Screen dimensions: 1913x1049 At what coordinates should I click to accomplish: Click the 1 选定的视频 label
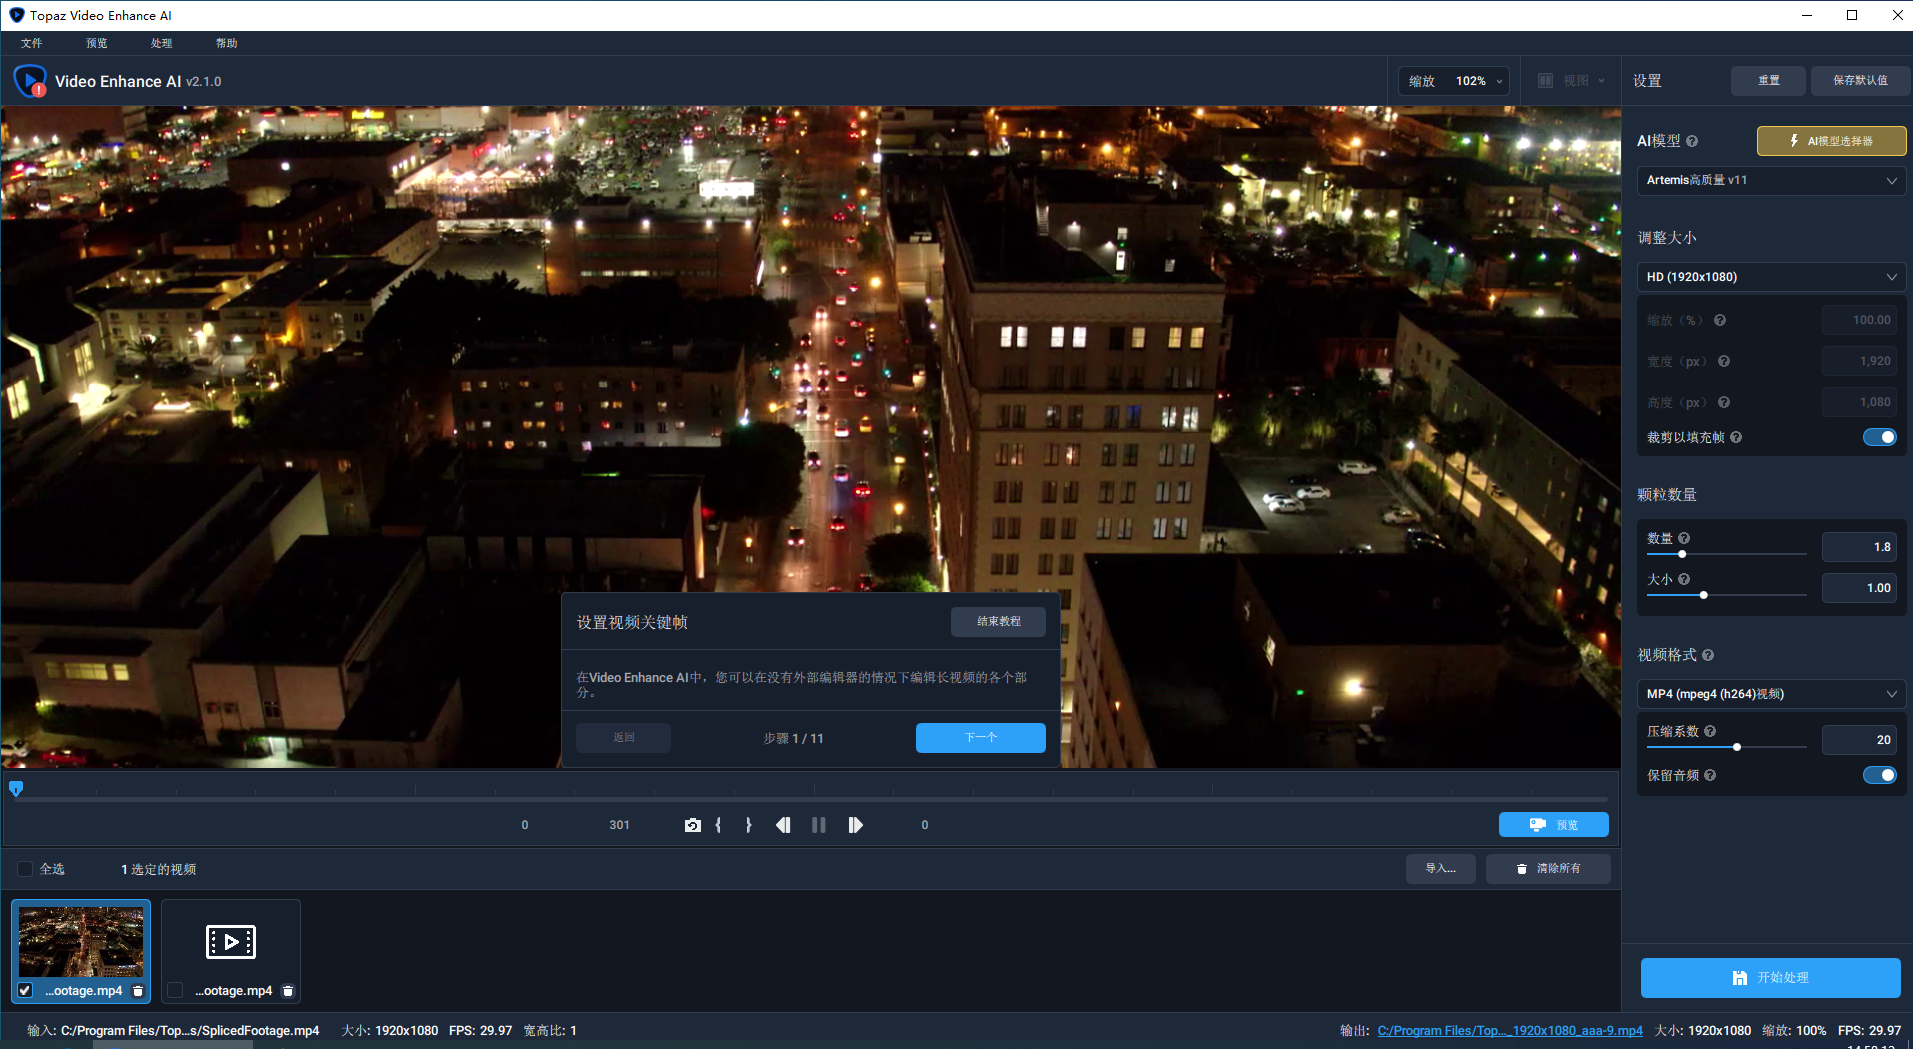(x=159, y=870)
